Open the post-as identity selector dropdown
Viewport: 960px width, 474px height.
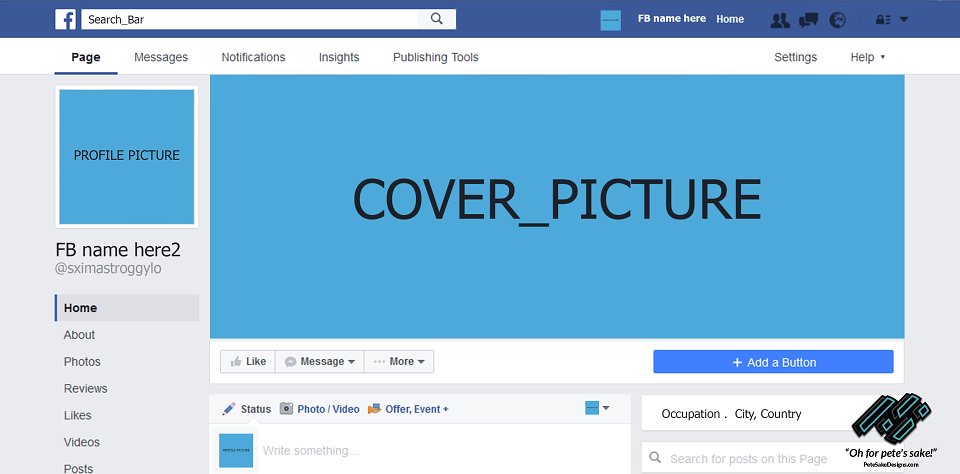(x=598, y=408)
